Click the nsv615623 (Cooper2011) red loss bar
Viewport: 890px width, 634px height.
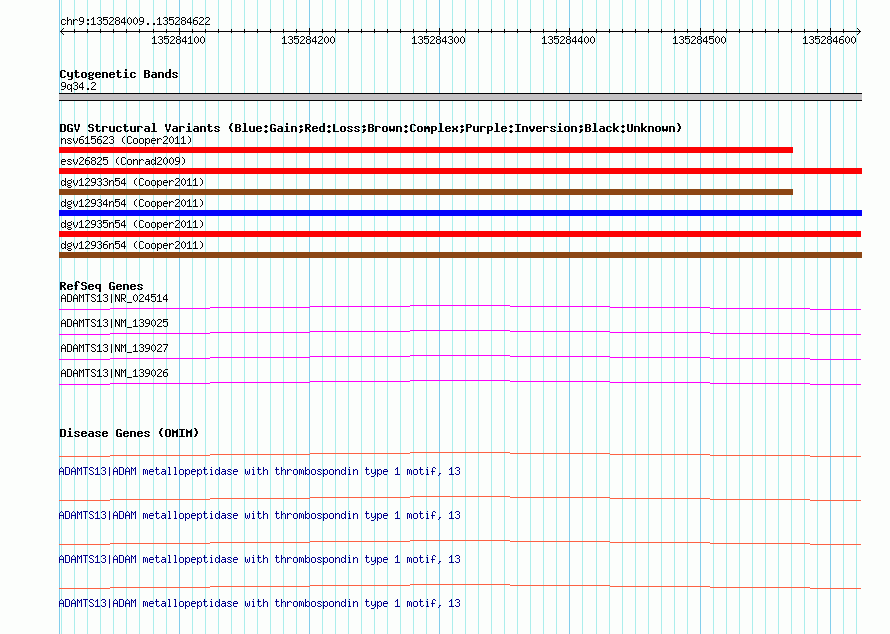pyautogui.click(x=426, y=150)
